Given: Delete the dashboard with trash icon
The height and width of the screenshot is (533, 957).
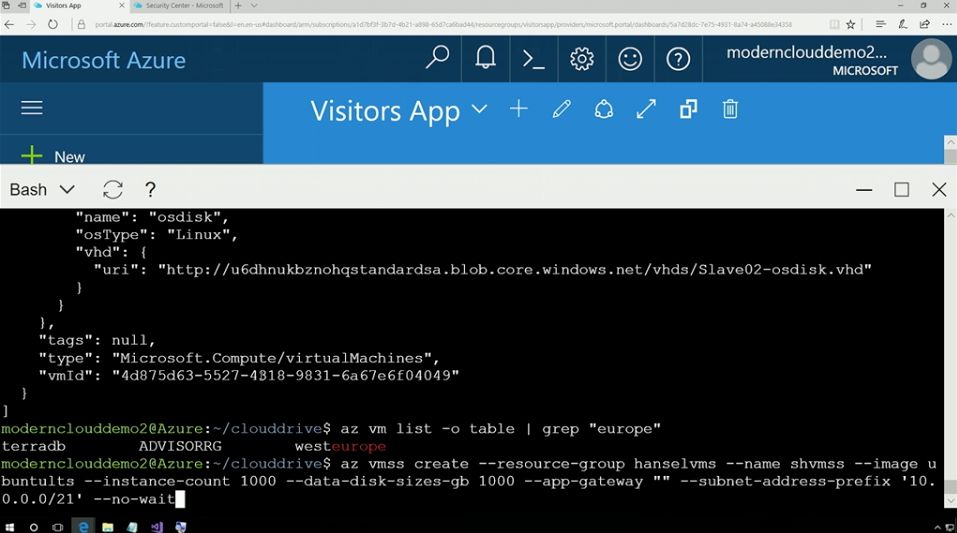Looking at the screenshot, I should [730, 109].
